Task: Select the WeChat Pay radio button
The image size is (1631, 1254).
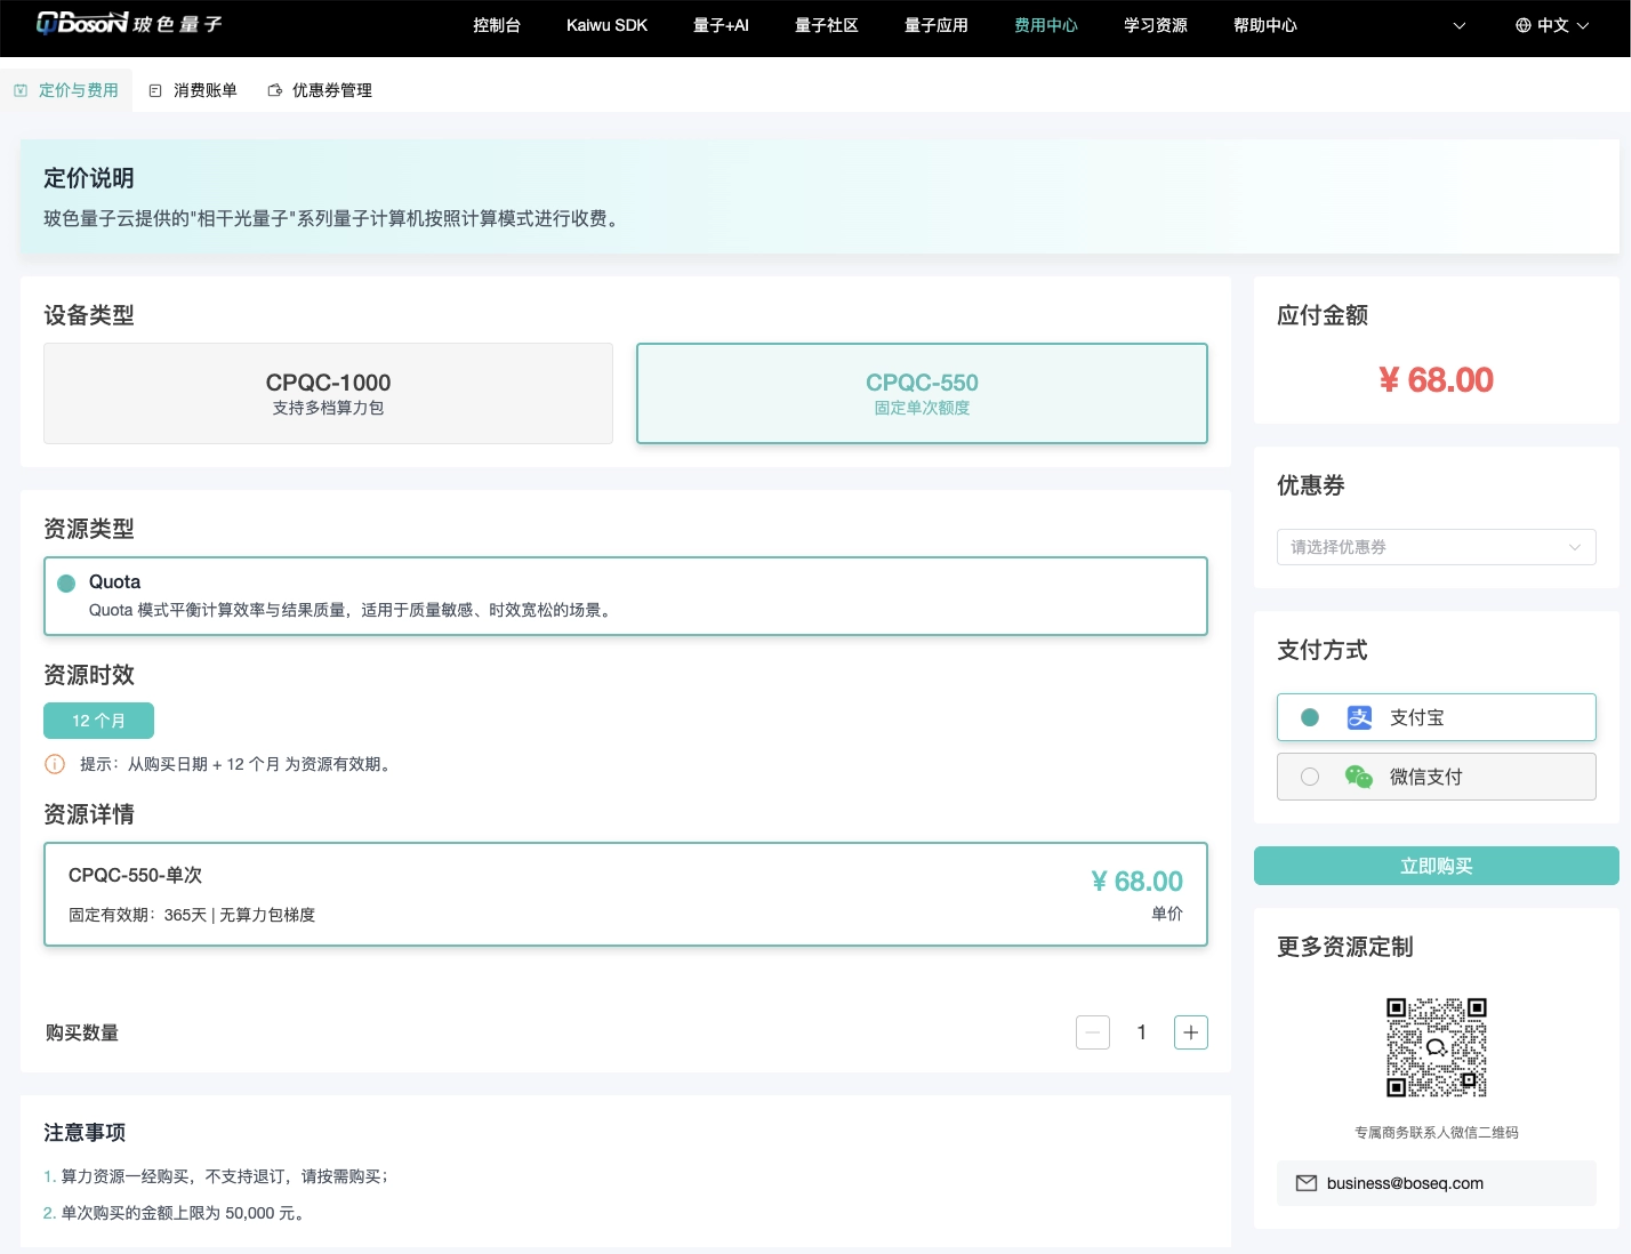Action: coord(1309,777)
